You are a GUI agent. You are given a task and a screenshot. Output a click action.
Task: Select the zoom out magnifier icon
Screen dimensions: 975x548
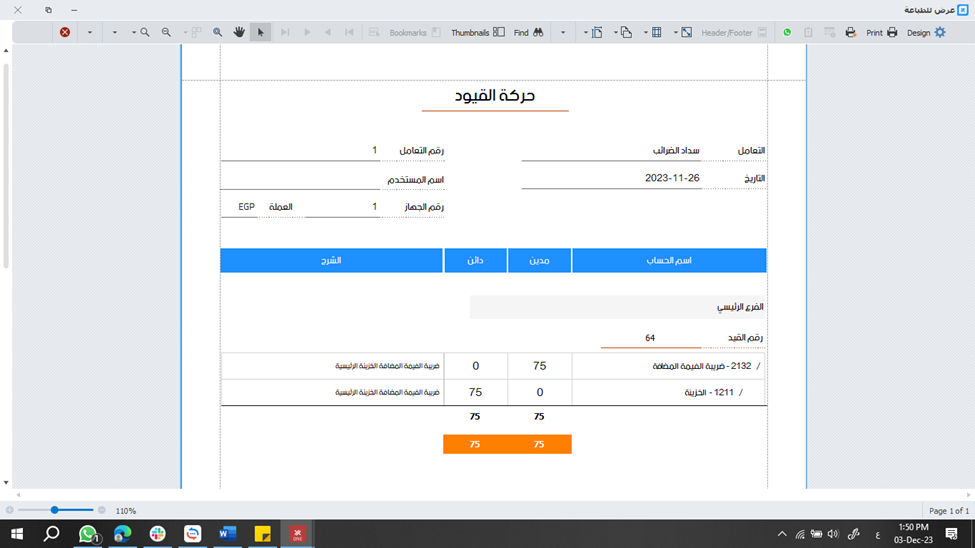click(x=166, y=32)
